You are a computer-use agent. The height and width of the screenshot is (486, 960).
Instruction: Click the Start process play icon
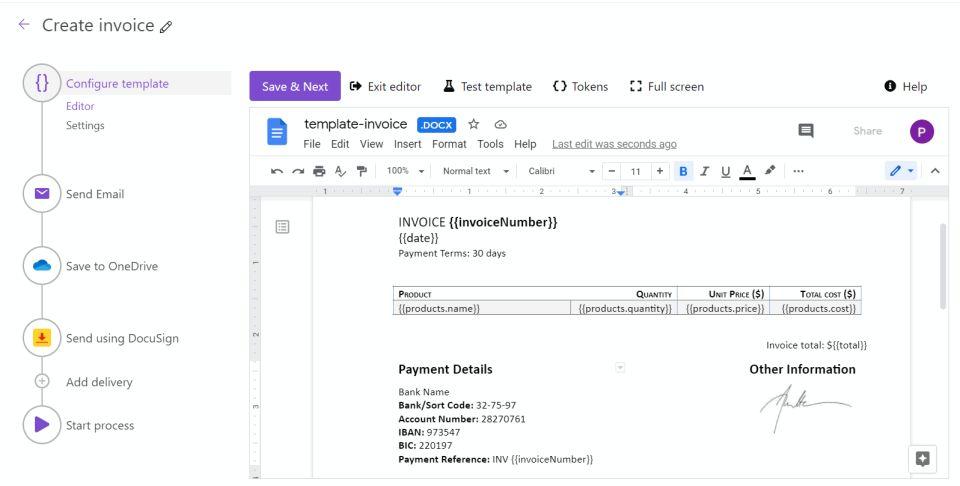(x=42, y=425)
